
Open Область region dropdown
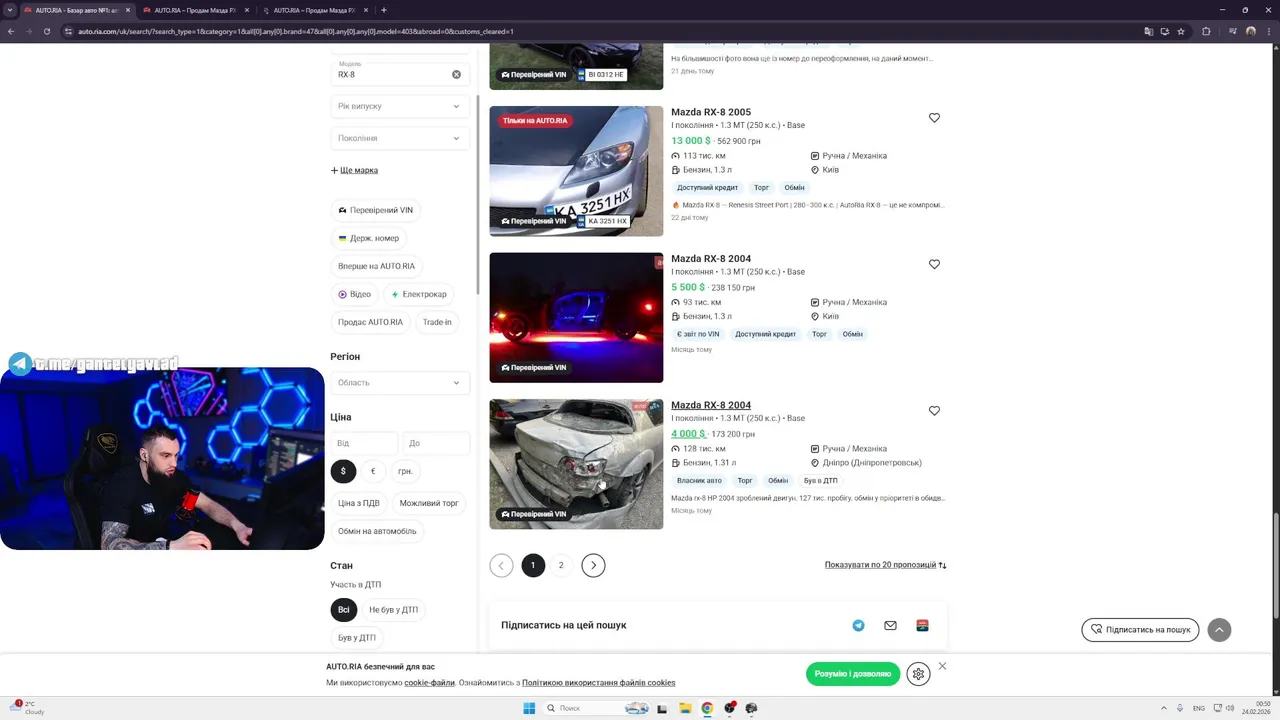click(400, 382)
